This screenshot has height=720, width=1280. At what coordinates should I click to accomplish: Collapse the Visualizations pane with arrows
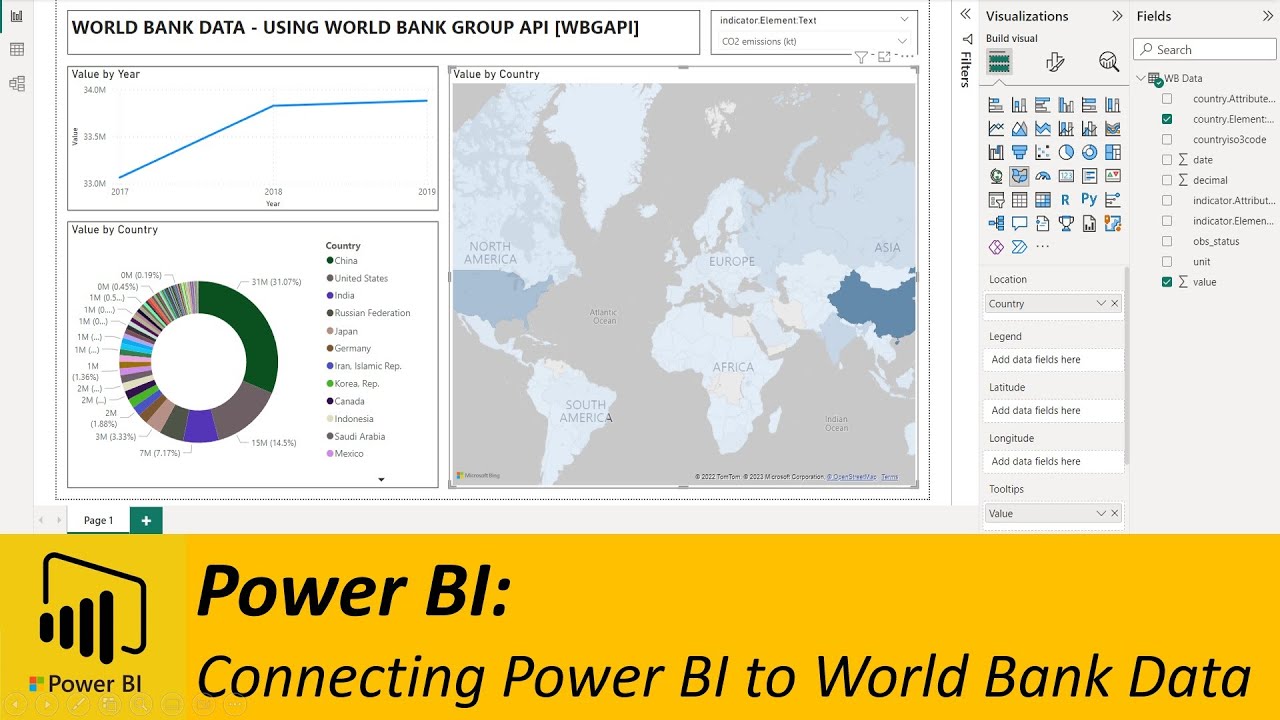click(1118, 16)
